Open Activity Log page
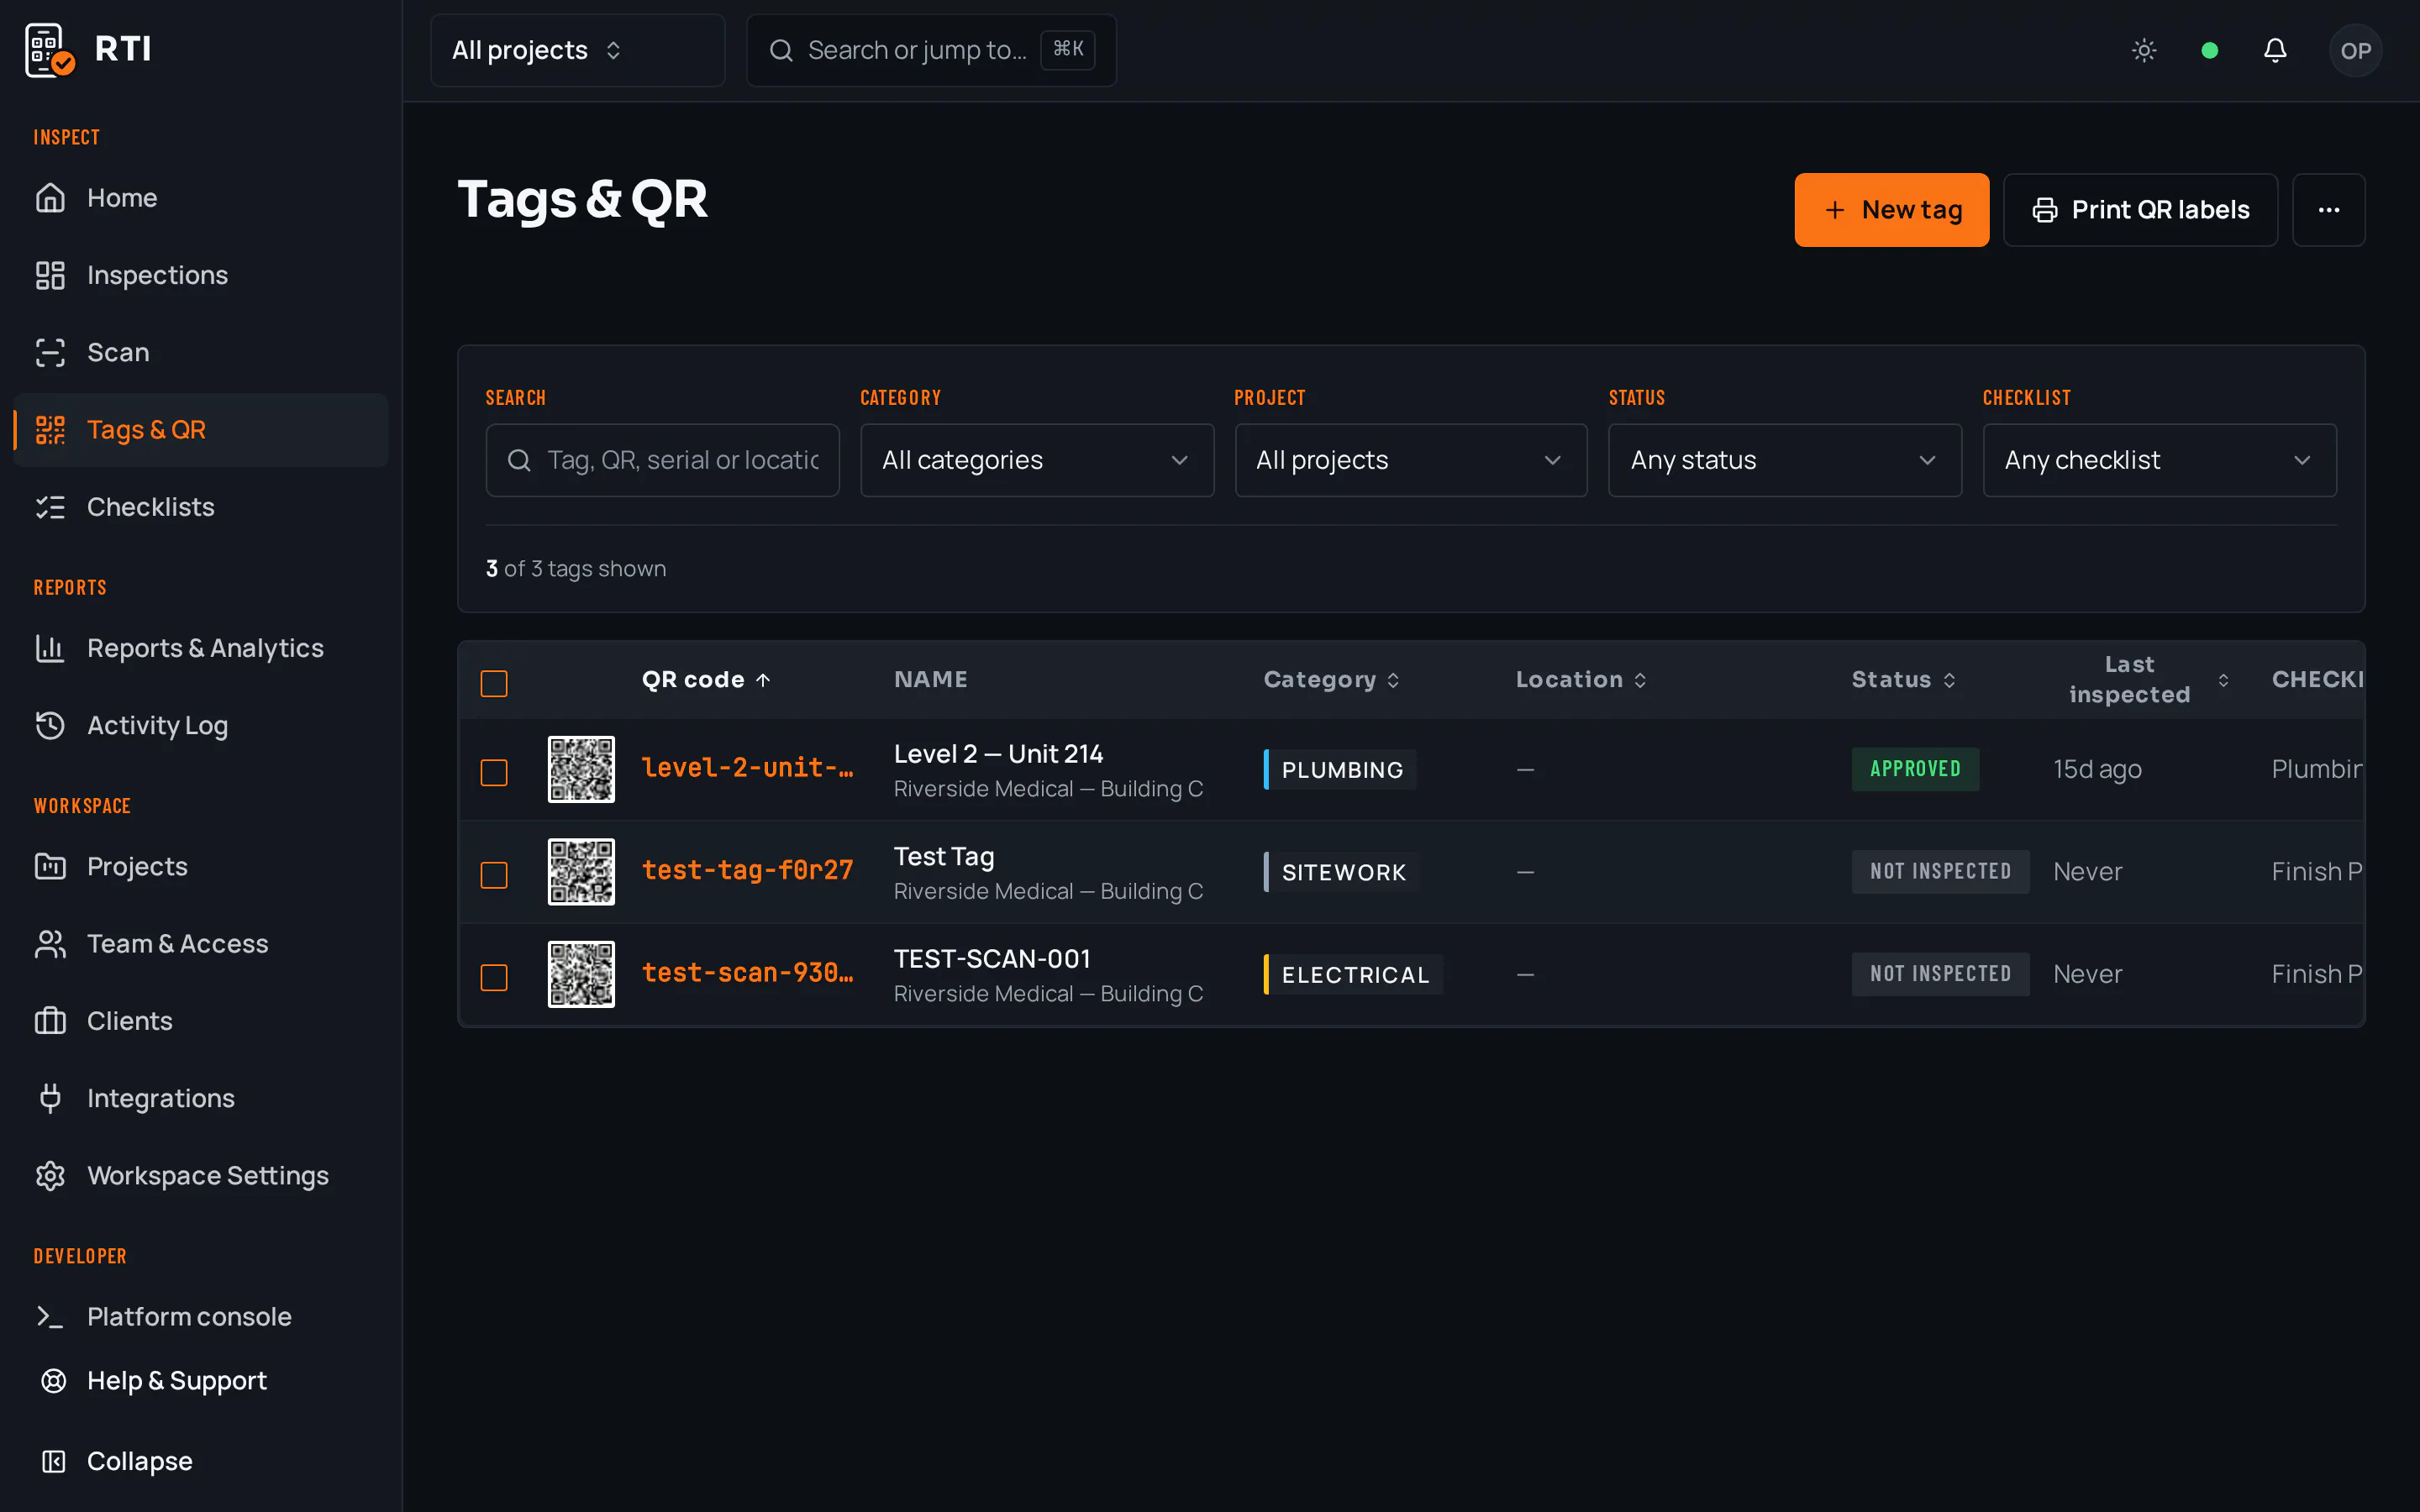This screenshot has width=2420, height=1512. (201, 725)
